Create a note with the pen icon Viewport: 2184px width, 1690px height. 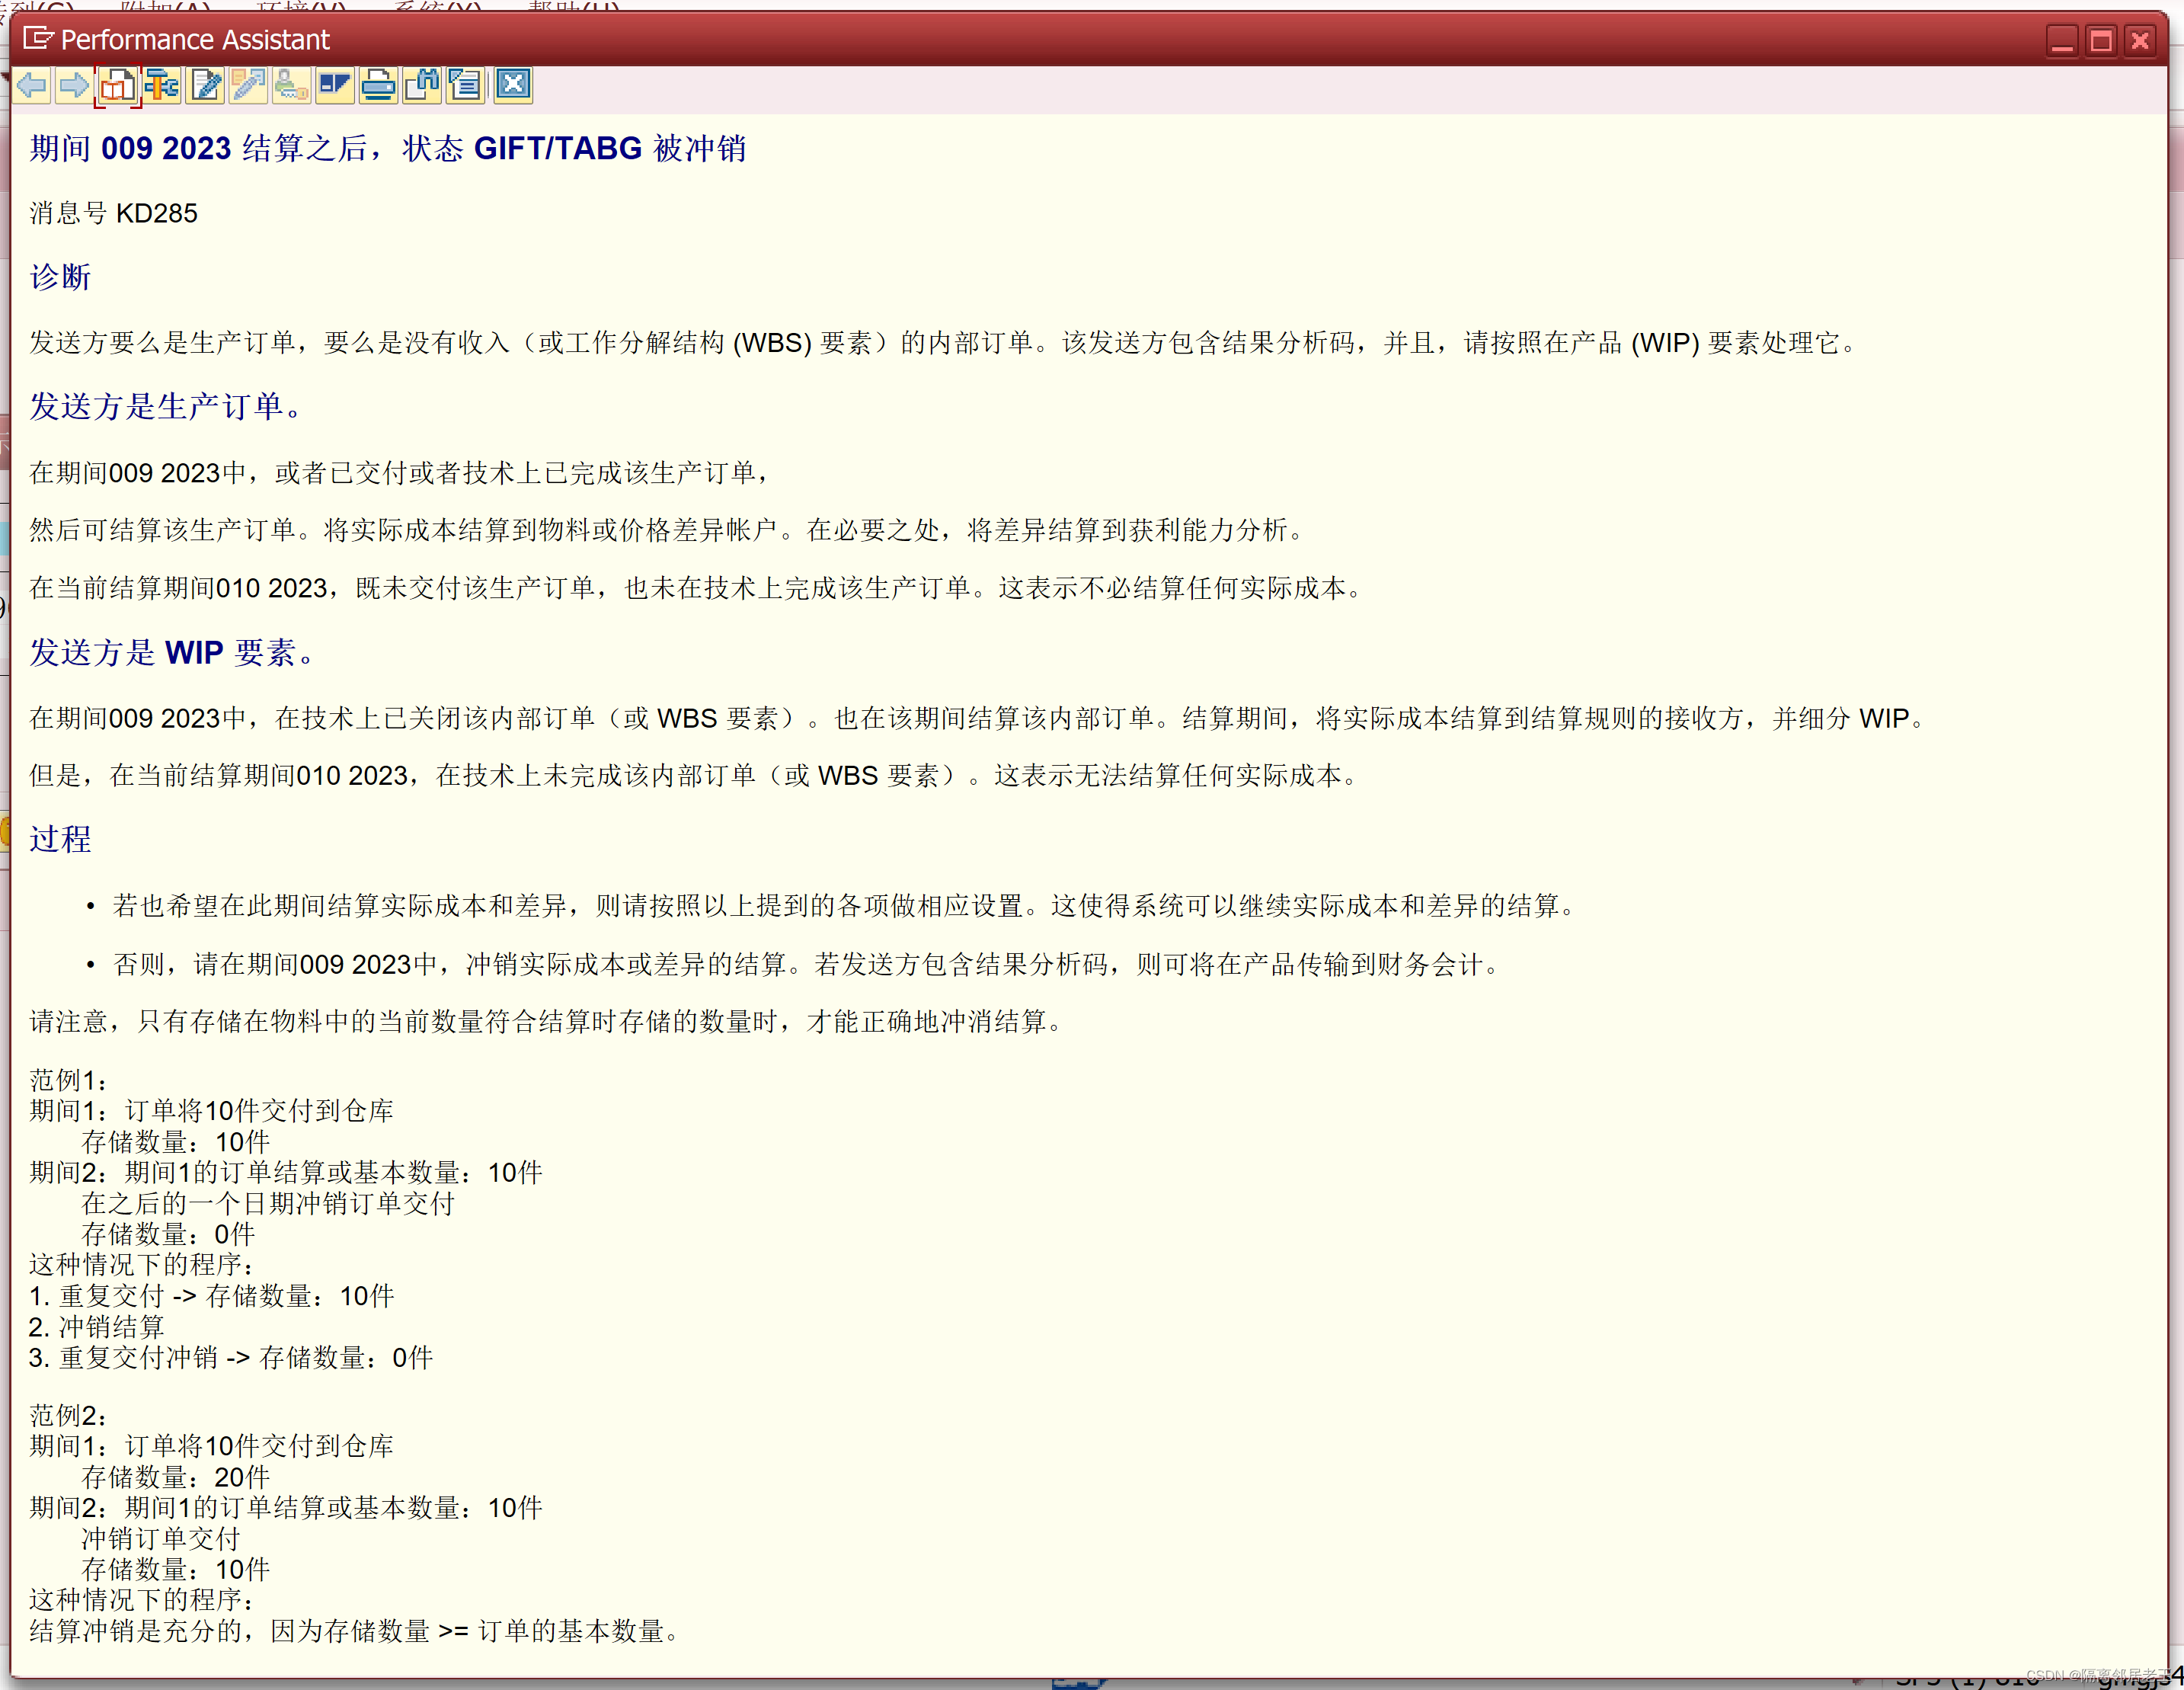point(248,85)
